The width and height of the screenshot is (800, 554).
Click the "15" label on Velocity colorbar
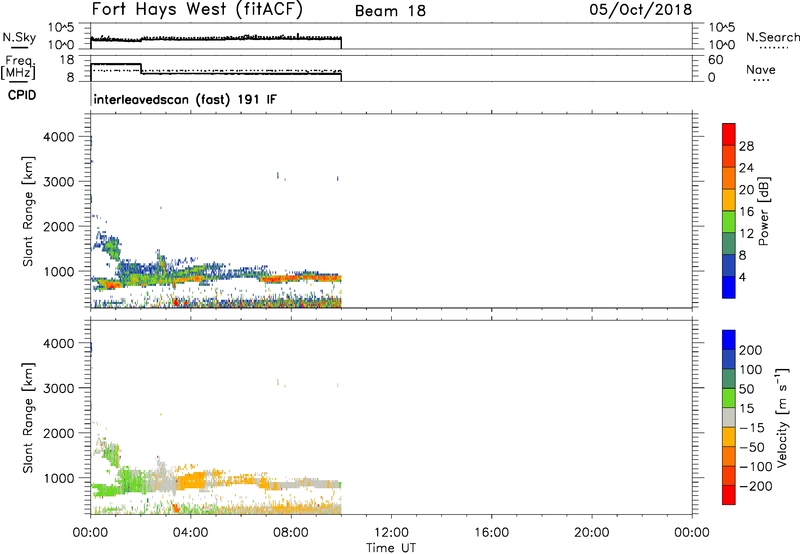(x=746, y=408)
